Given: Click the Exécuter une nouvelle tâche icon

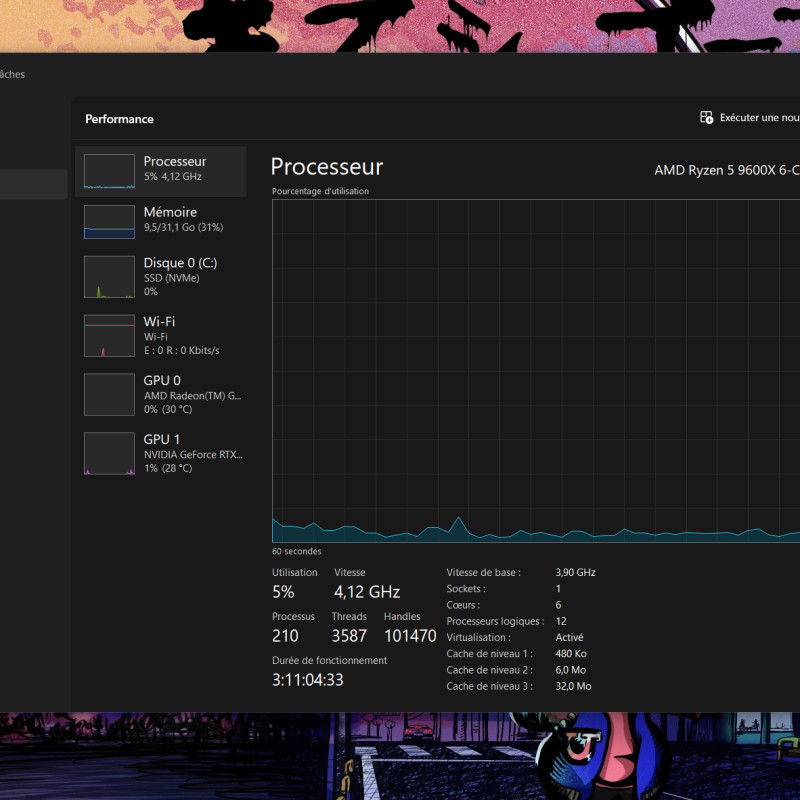Looking at the screenshot, I should click(704, 117).
